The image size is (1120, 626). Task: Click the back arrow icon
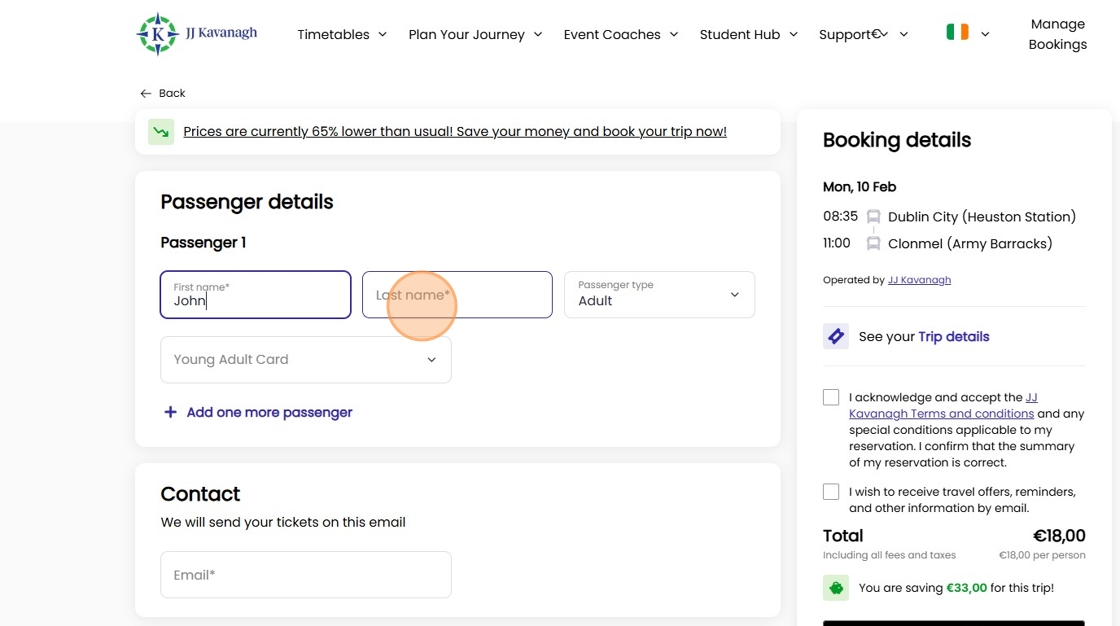(146, 93)
